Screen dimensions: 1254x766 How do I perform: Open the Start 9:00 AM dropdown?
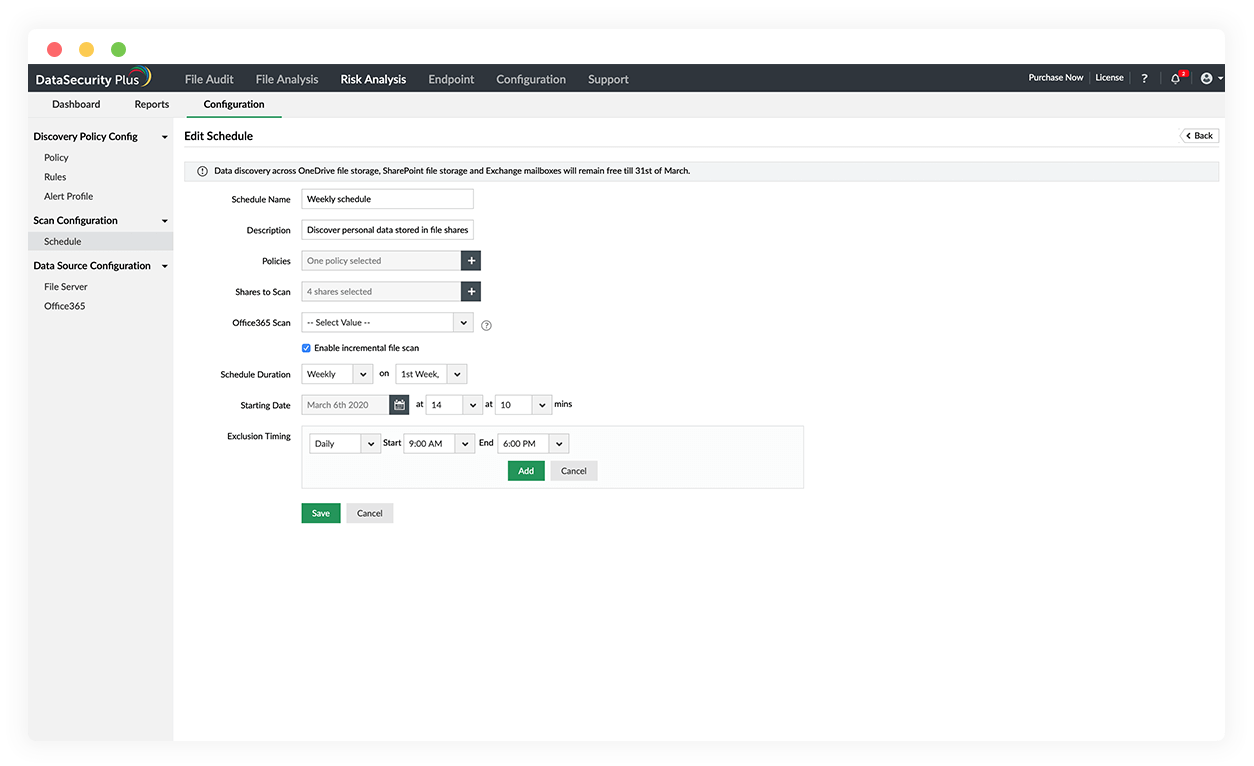click(439, 443)
